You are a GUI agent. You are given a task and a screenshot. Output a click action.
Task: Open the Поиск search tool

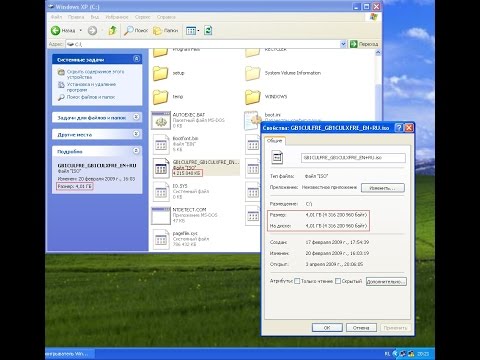pyautogui.click(x=136, y=31)
